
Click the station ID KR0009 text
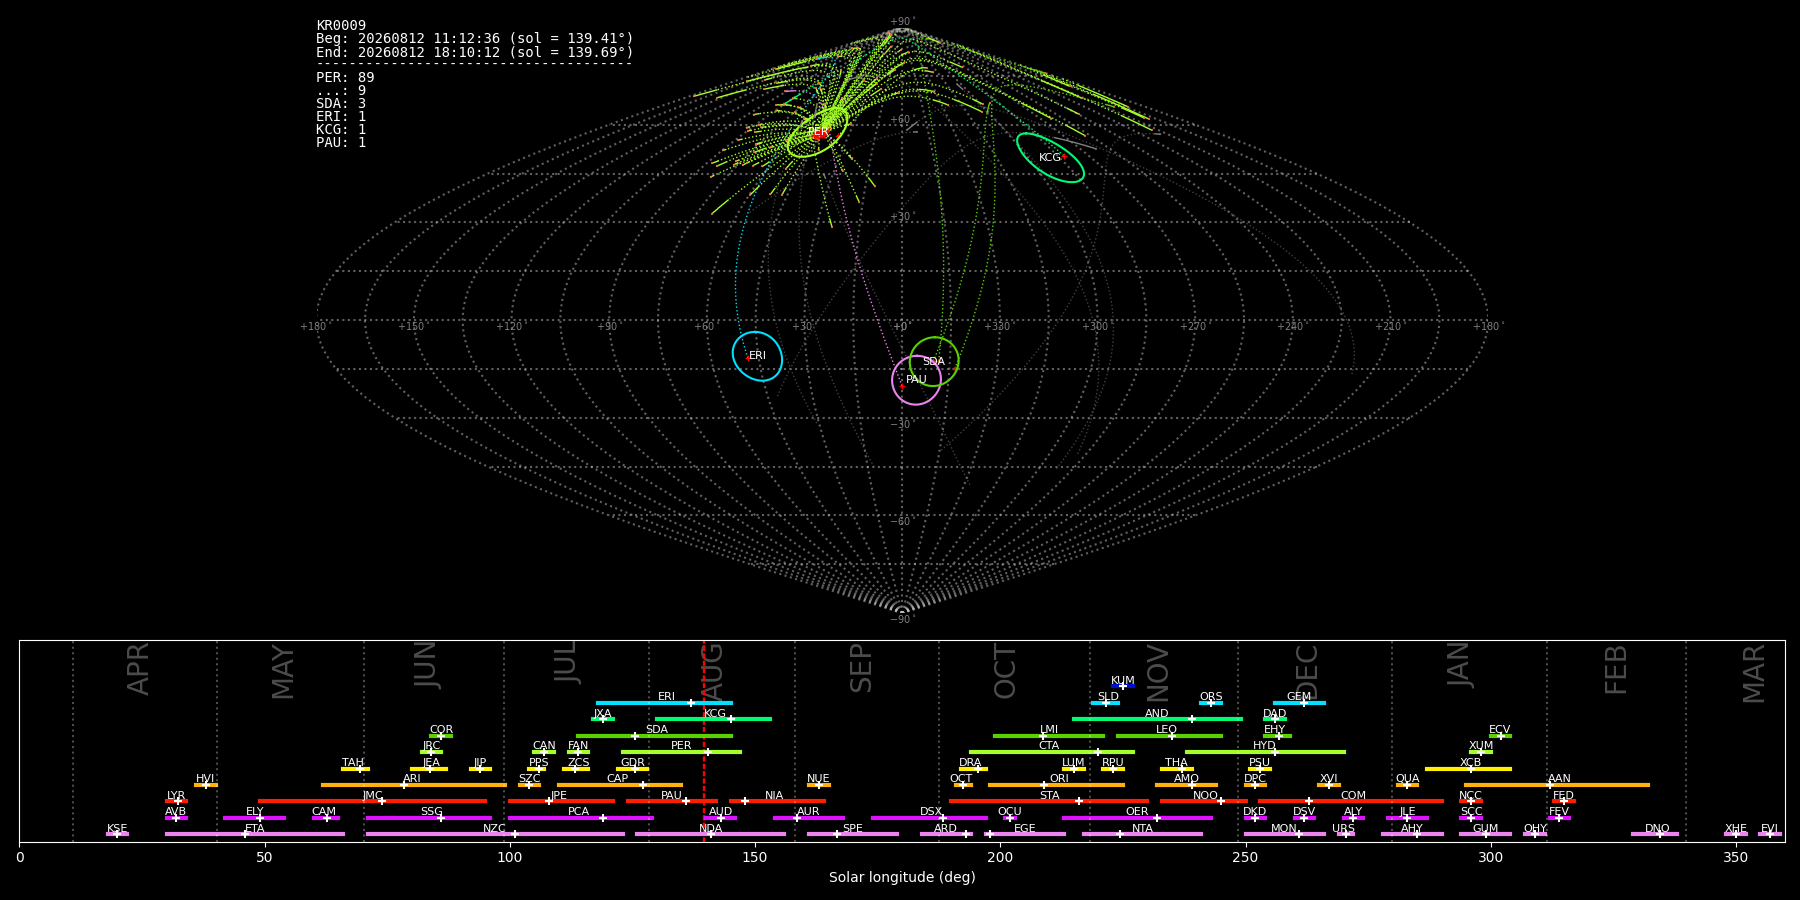coord(341,26)
